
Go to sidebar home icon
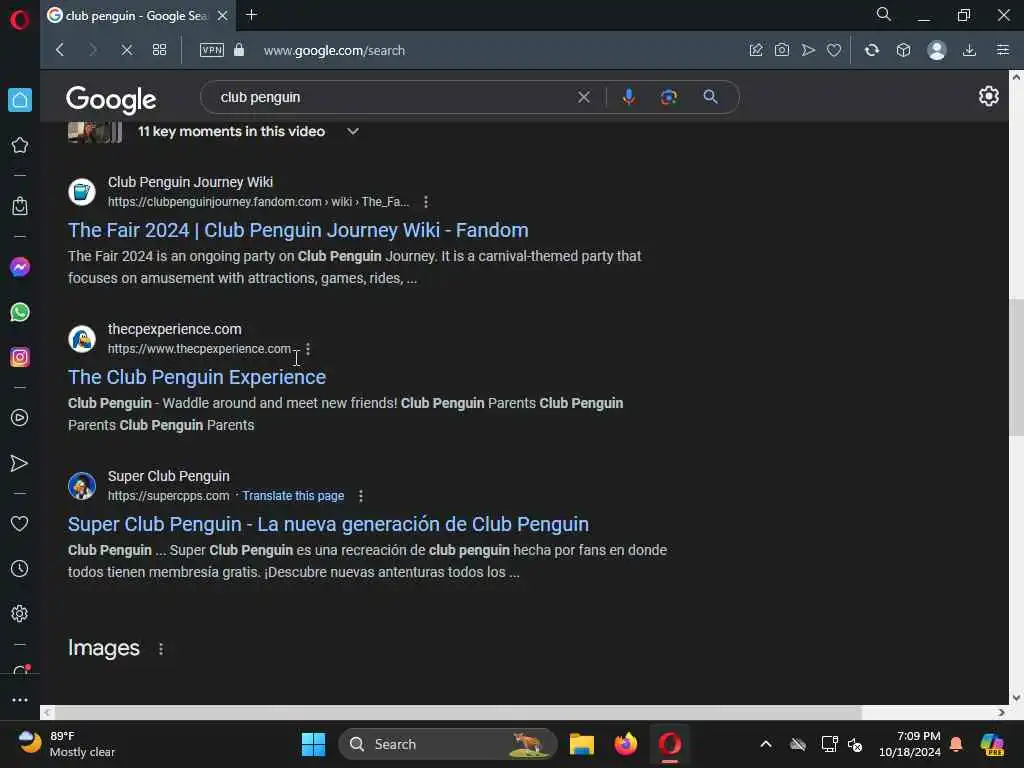(x=20, y=100)
